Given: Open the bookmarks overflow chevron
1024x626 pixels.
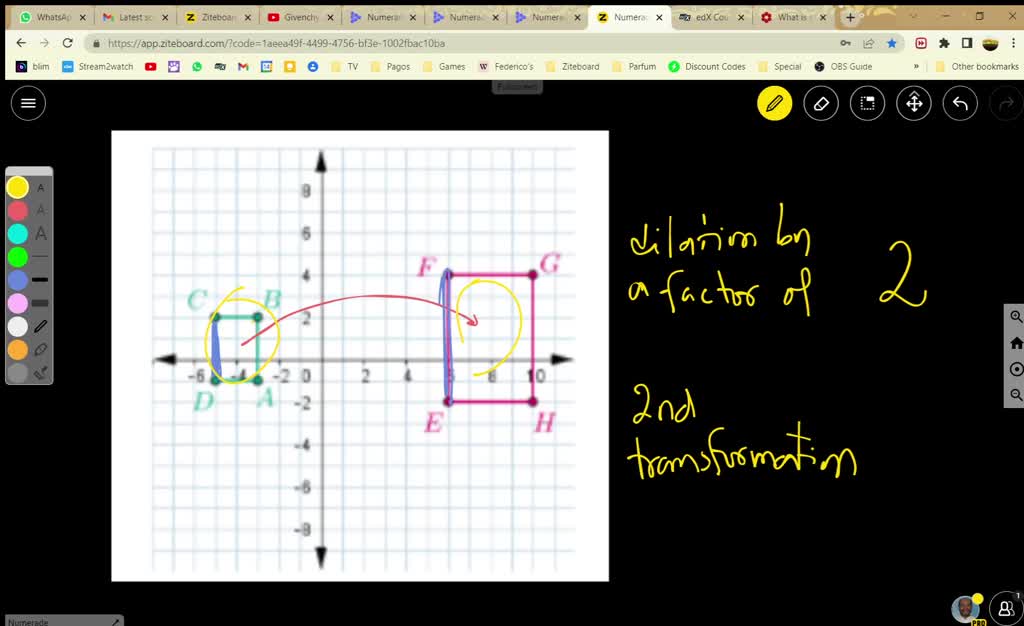Looking at the screenshot, I should (915, 66).
